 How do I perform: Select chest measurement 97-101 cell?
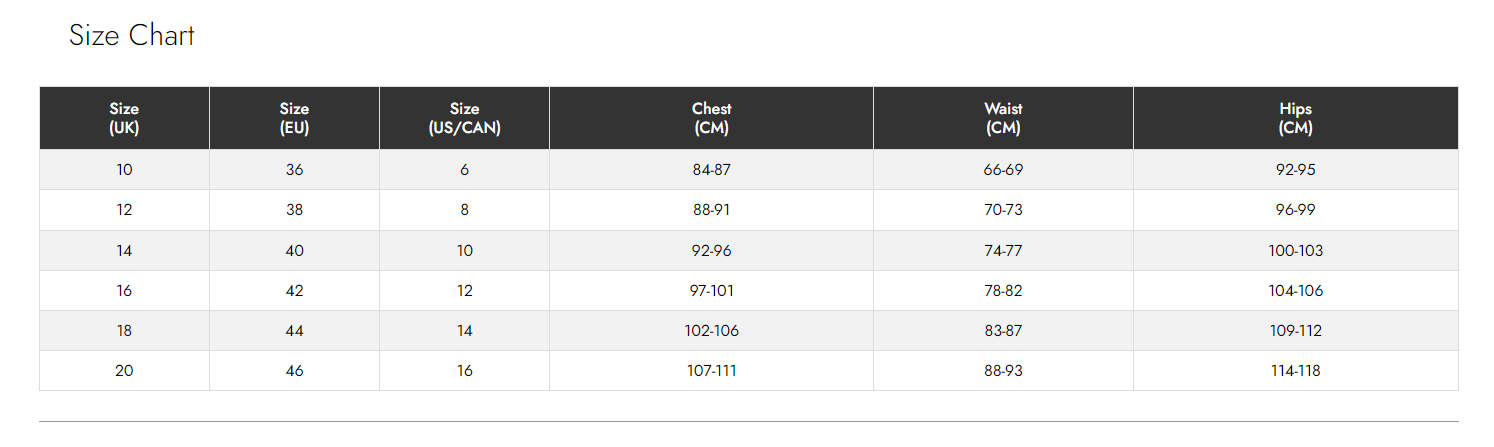point(712,291)
